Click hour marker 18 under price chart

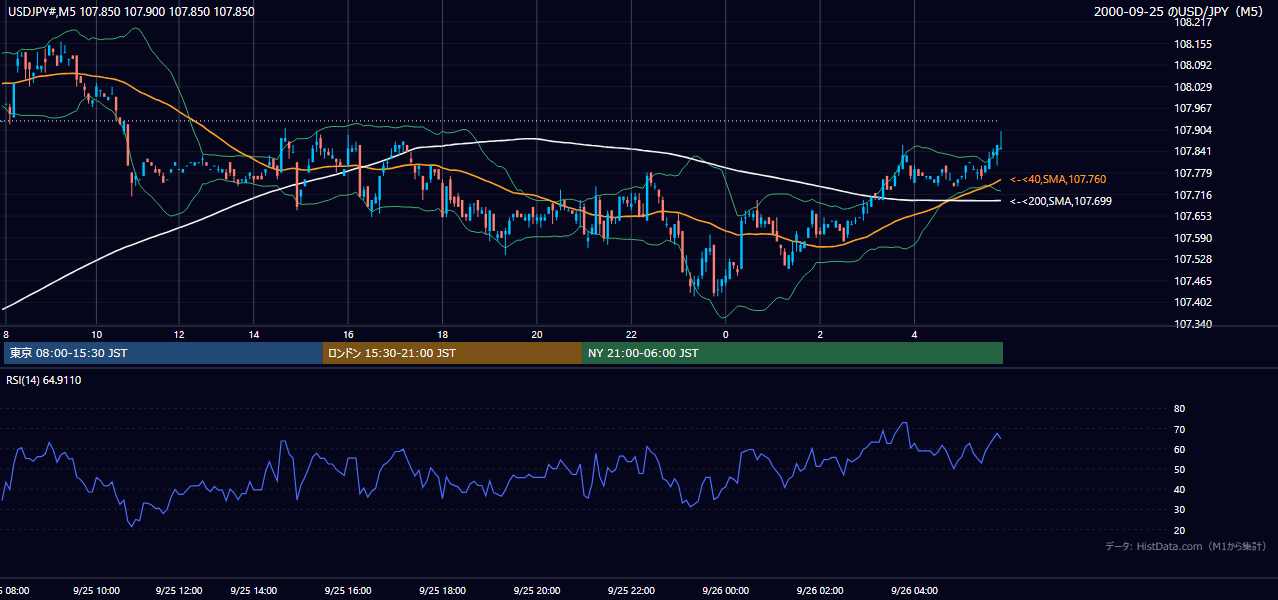coord(442,334)
